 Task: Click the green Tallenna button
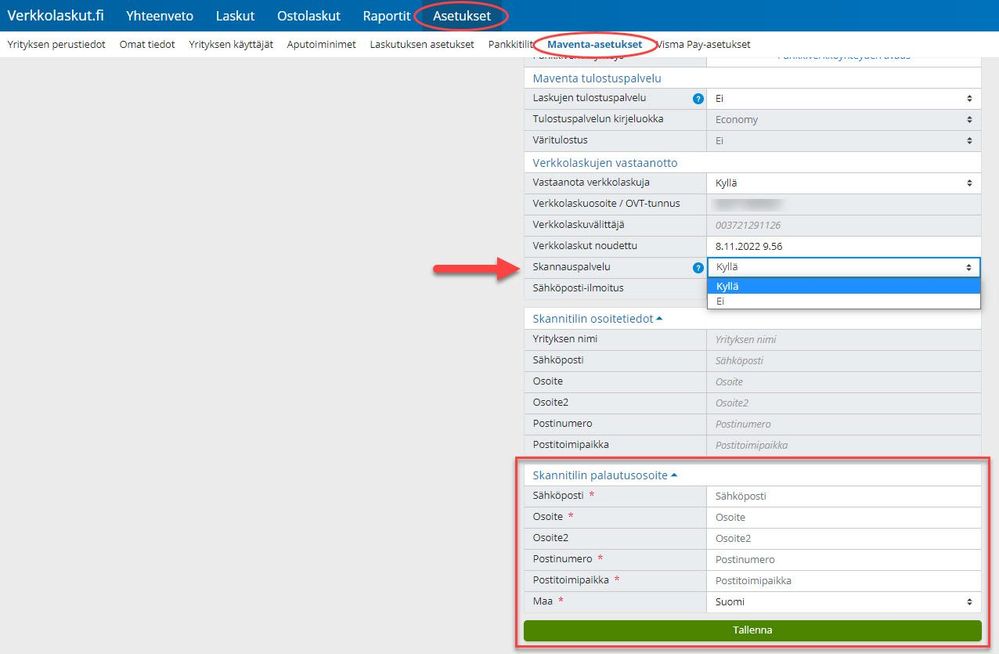(x=752, y=630)
